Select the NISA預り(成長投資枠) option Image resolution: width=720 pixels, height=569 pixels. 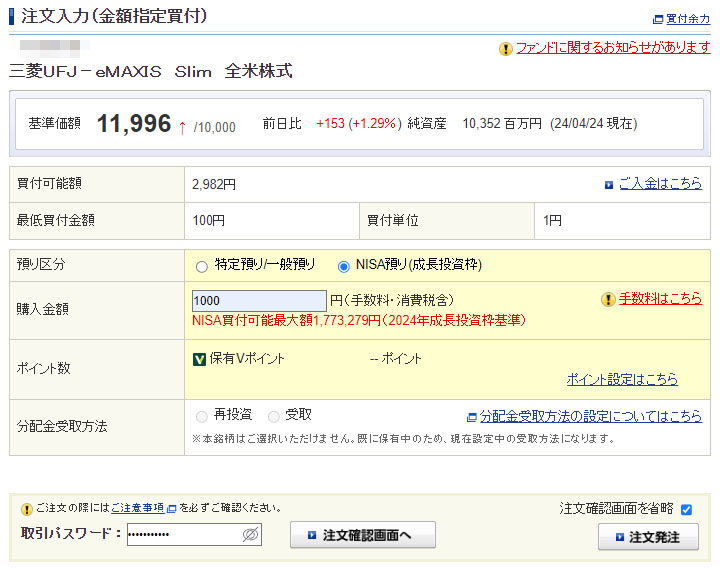point(344,266)
